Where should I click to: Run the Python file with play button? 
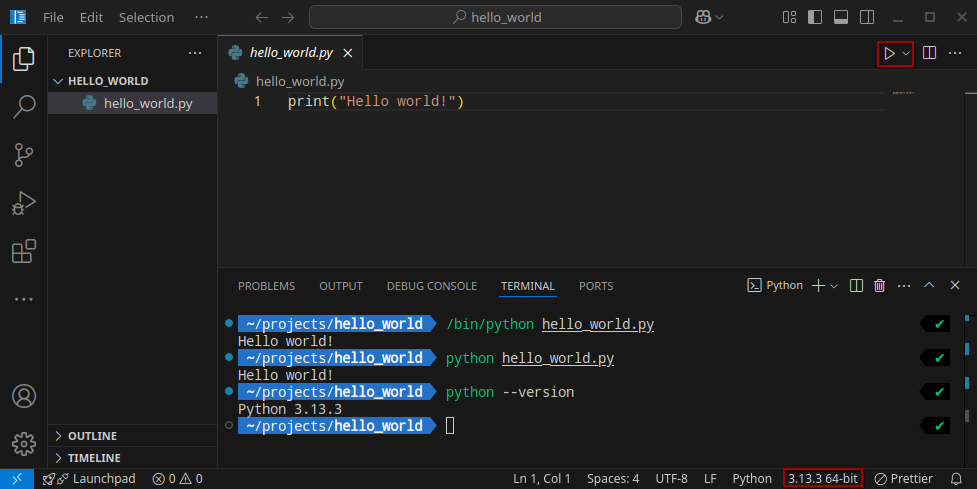(x=889, y=54)
